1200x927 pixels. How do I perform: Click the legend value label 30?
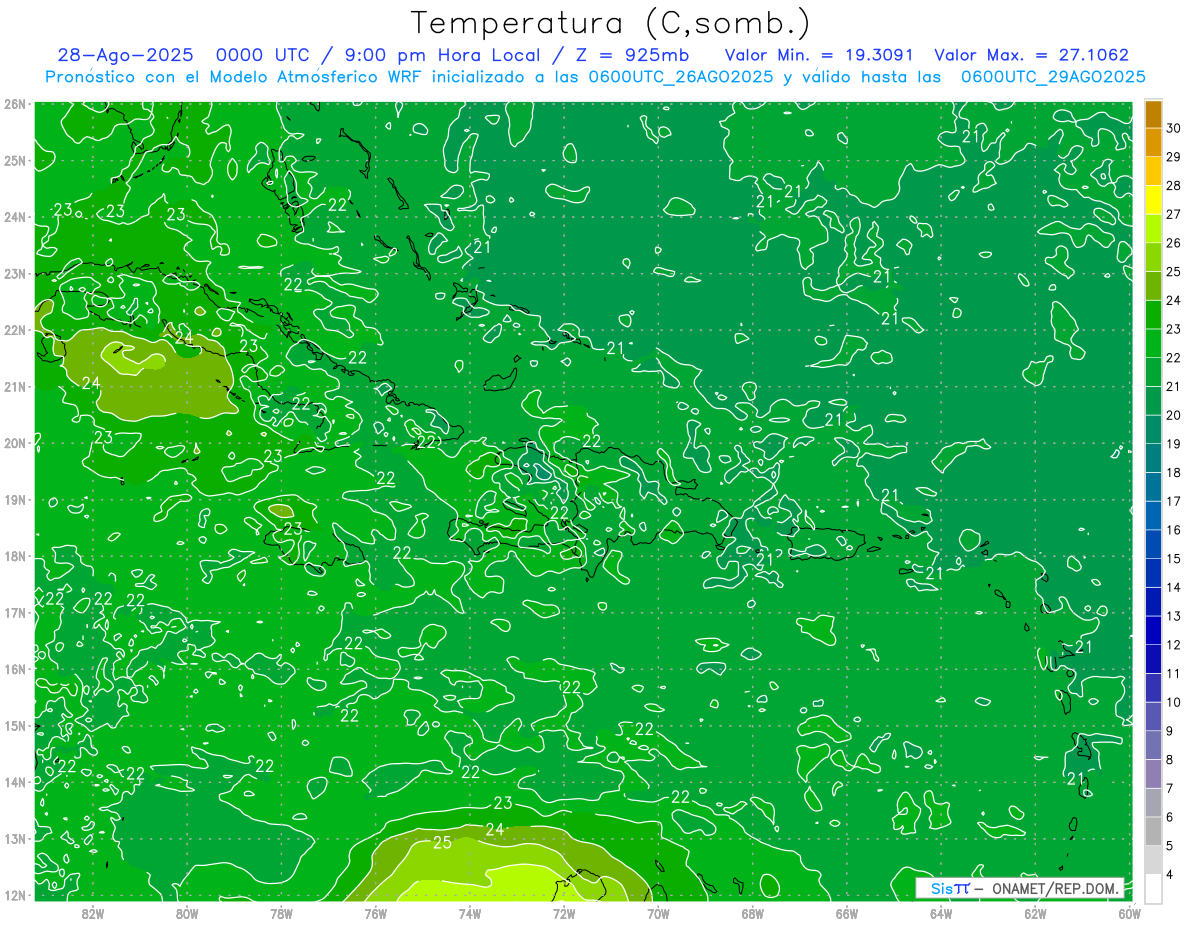[x=1173, y=128]
